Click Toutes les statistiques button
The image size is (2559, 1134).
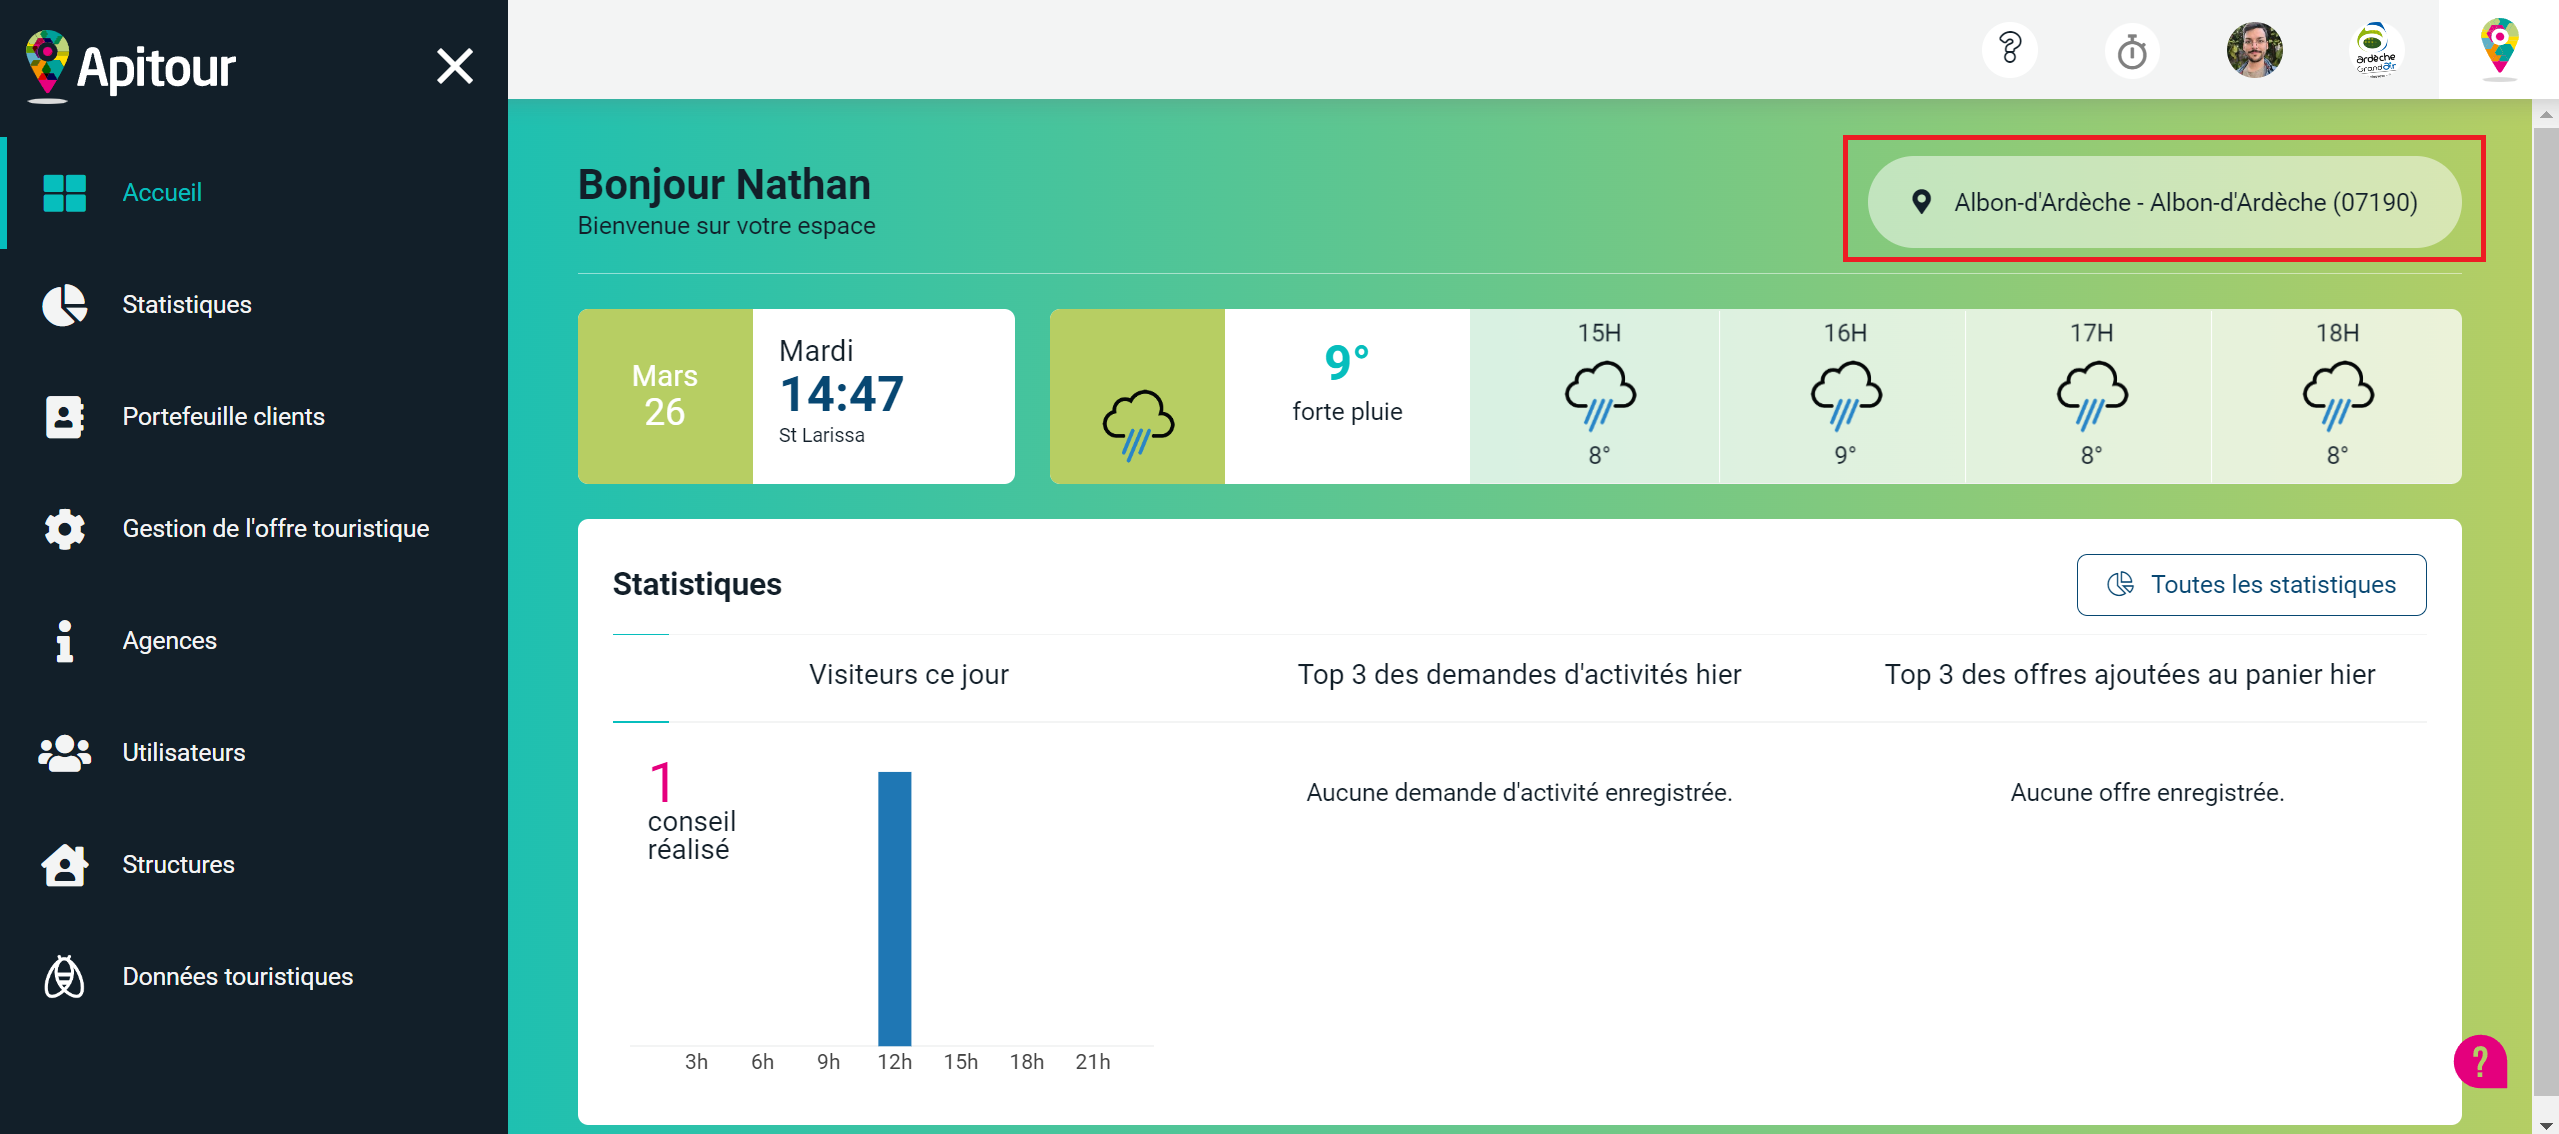click(x=2250, y=585)
